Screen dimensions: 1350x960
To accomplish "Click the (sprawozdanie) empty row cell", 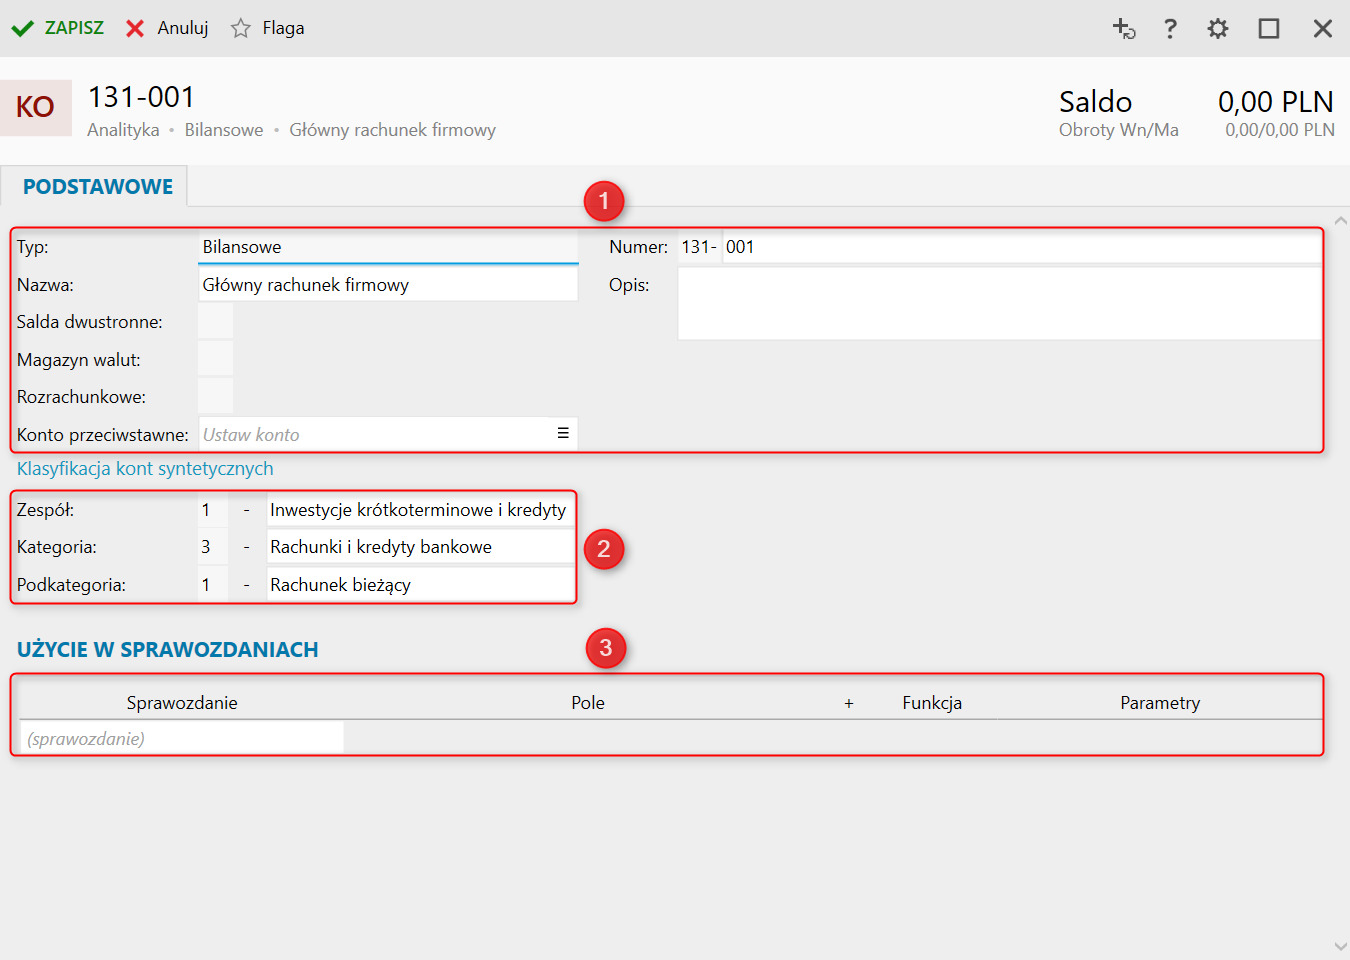I will click(x=182, y=739).
